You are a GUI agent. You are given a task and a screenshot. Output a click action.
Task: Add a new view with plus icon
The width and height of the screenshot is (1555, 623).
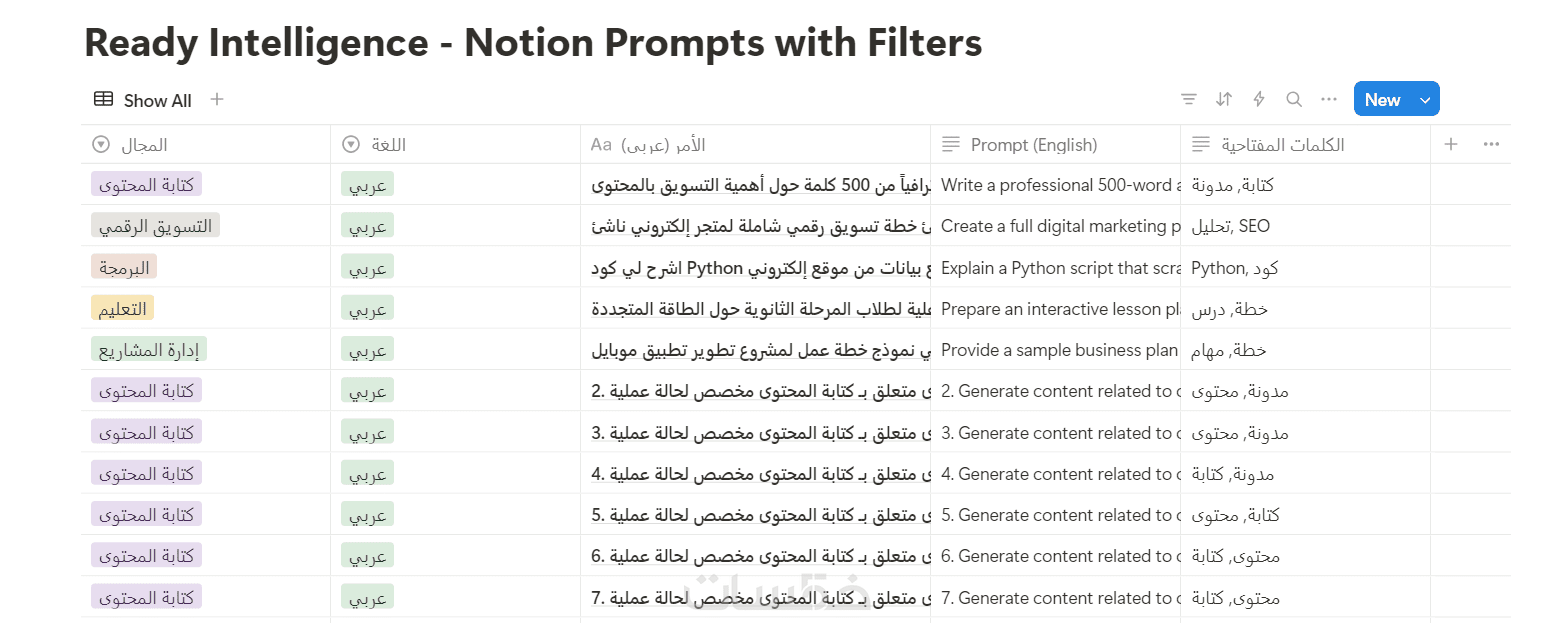click(x=217, y=99)
